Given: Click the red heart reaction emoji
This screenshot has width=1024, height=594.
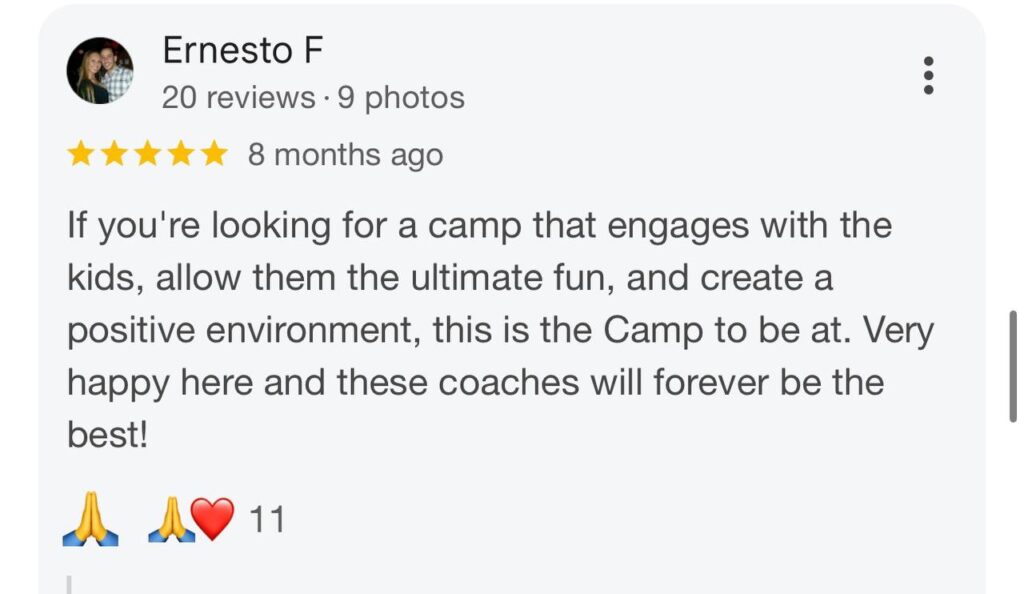Looking at the screenshot, I should coord(213,520).
